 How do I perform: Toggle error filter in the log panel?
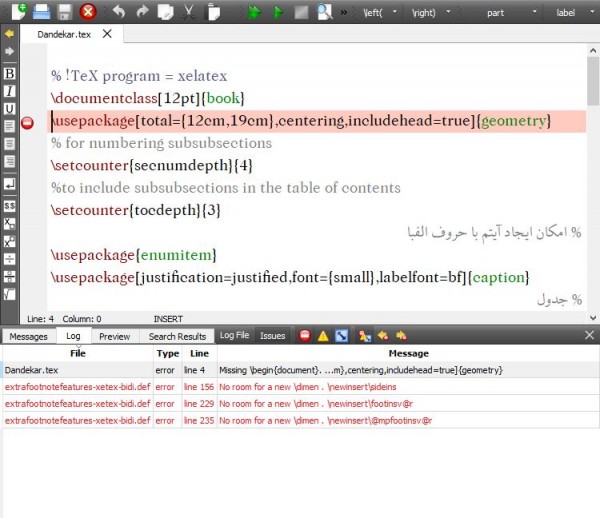tap(305, 336)
